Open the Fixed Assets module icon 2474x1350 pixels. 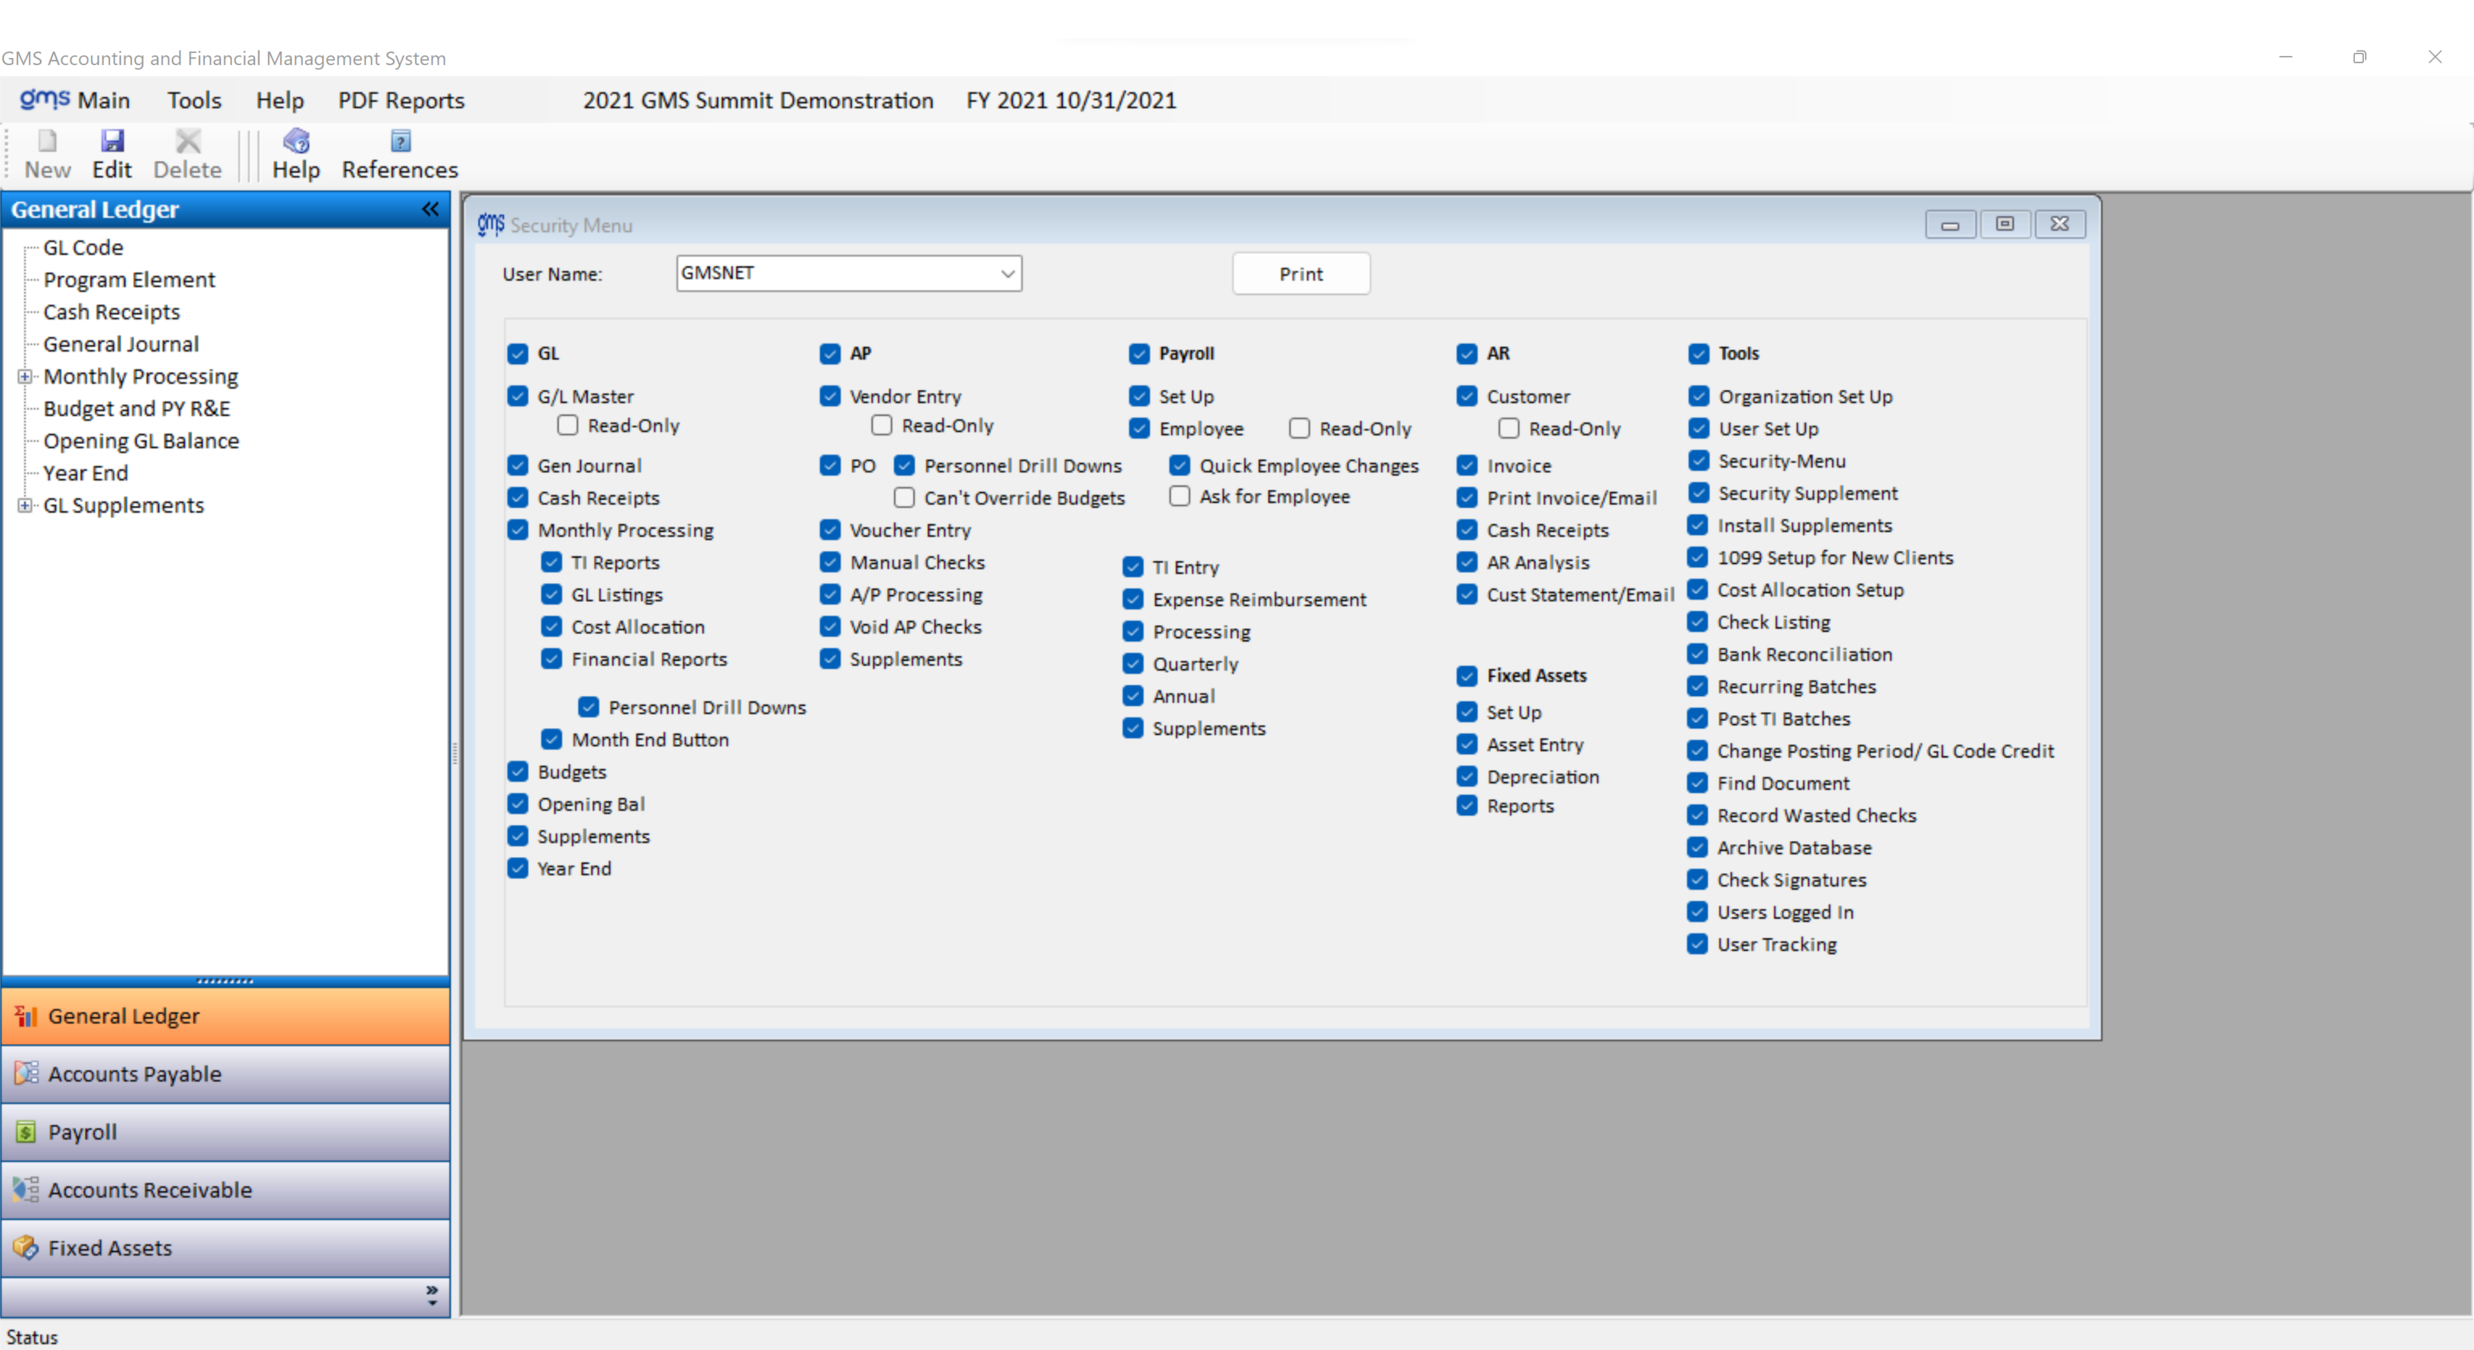(x=26, y=1247)
